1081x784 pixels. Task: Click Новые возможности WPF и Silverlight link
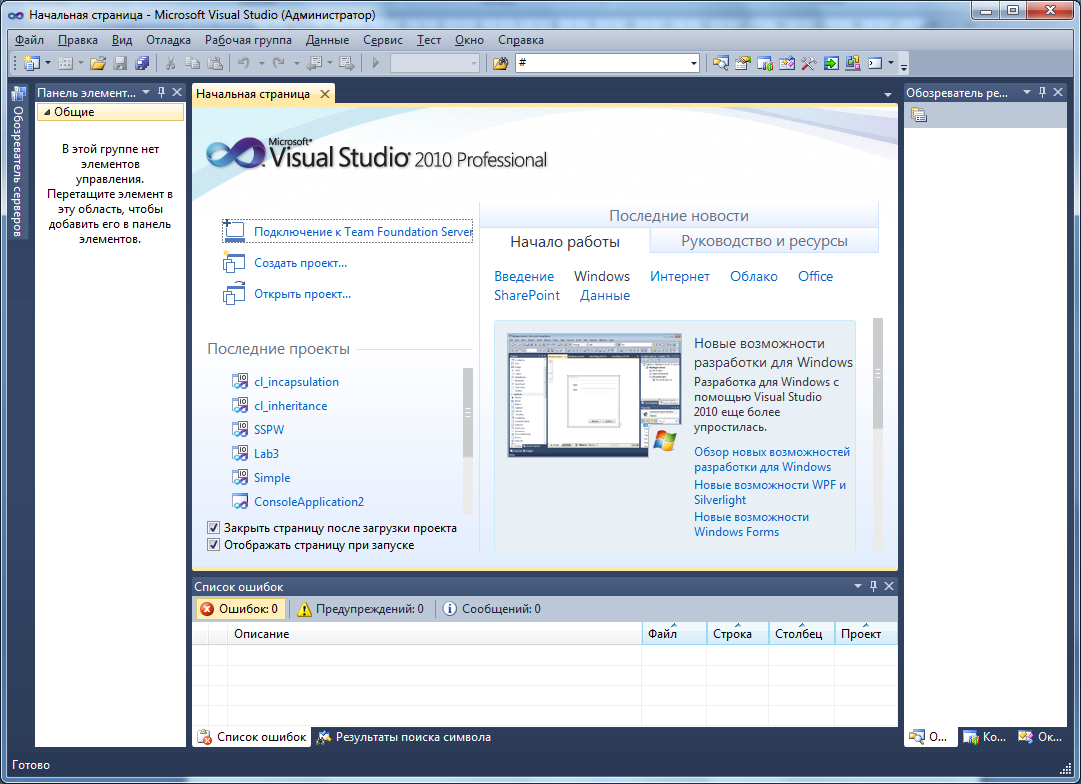pos(769,492)
